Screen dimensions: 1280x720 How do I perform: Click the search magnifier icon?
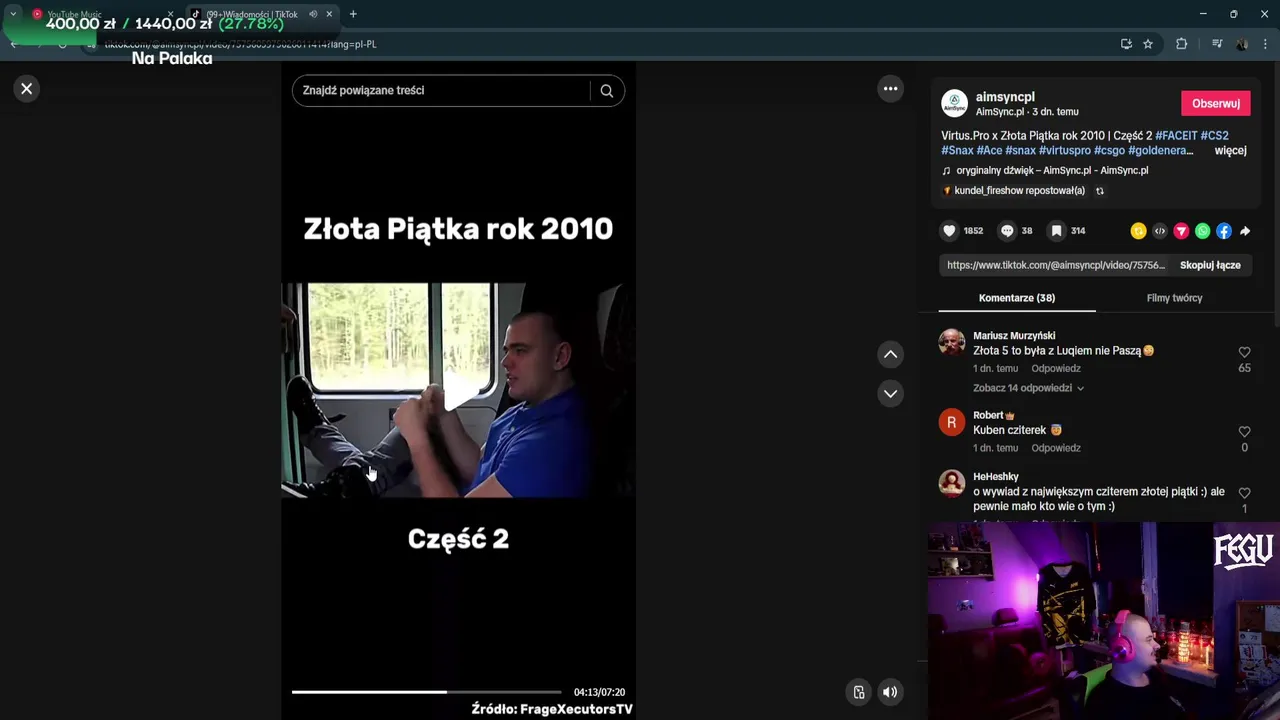click(607, 90)
